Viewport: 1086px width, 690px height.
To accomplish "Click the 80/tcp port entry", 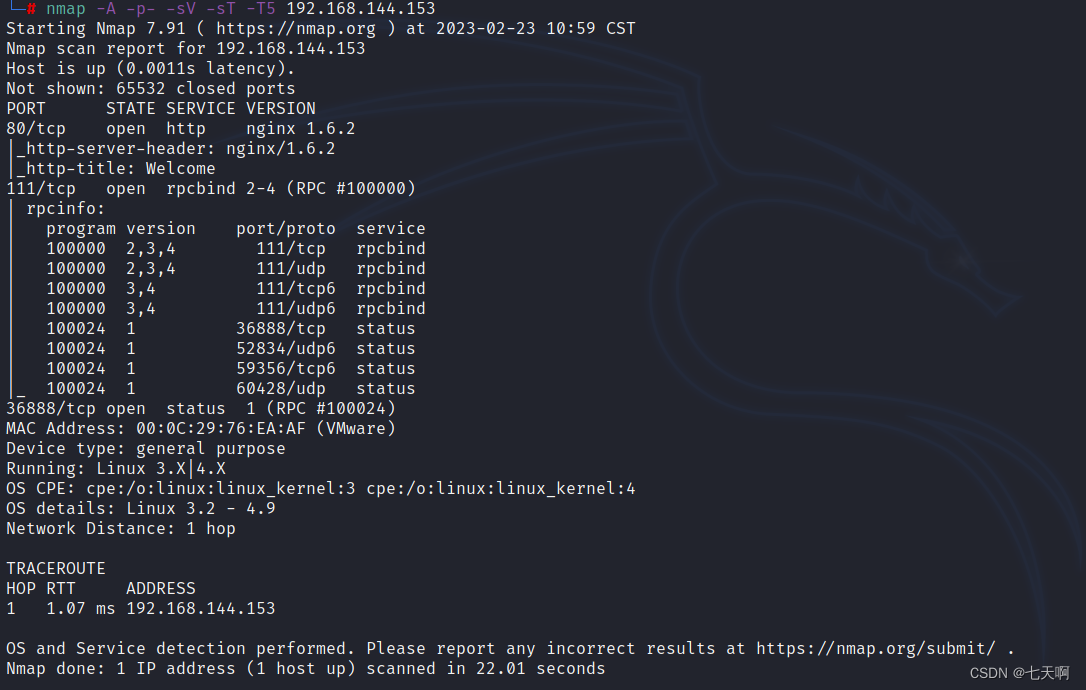I will 36,129.
